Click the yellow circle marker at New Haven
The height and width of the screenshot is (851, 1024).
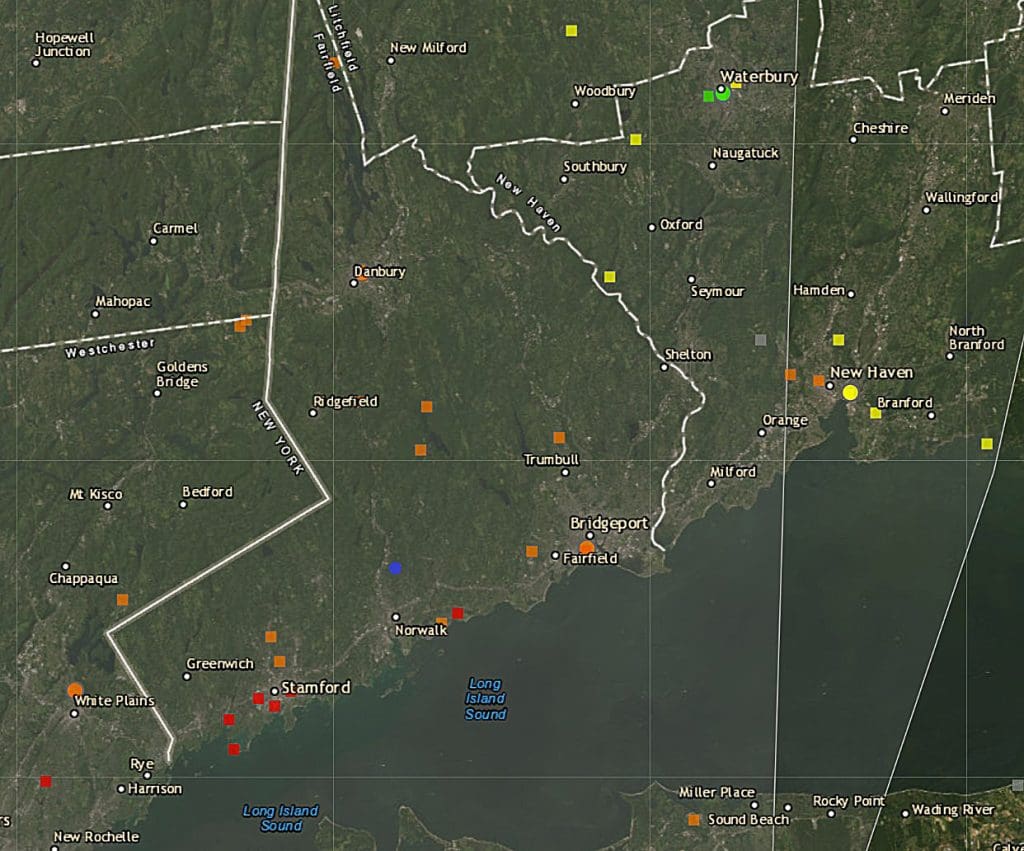(x=848, y=393)
